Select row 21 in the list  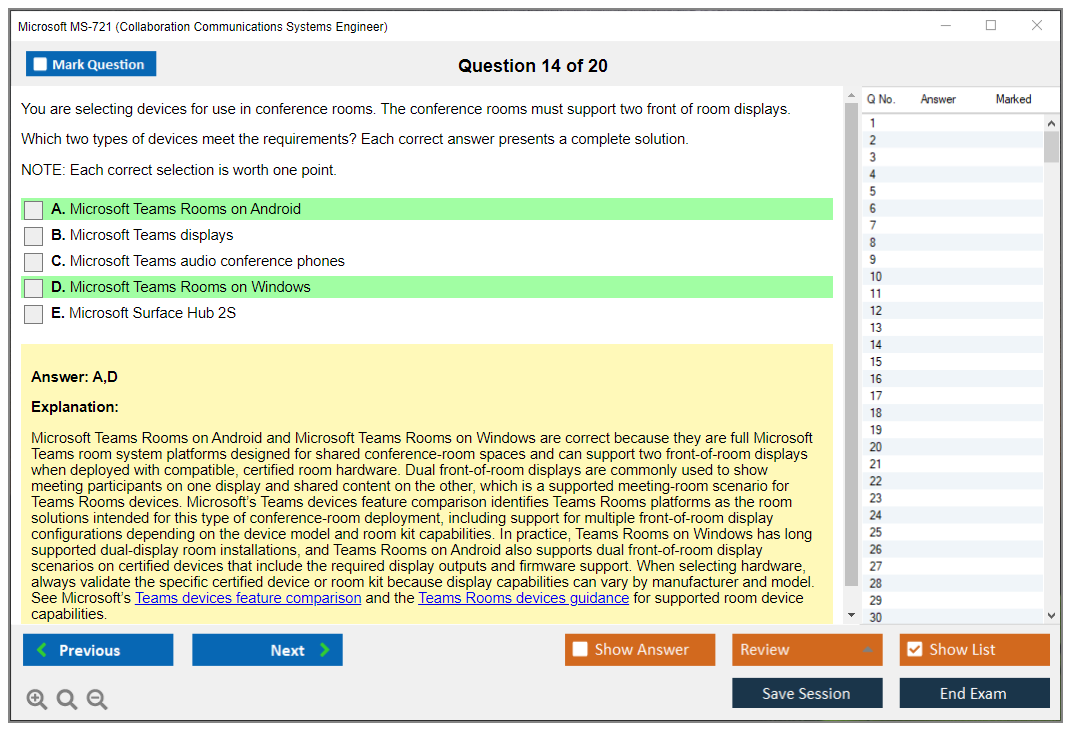[953, 464]
